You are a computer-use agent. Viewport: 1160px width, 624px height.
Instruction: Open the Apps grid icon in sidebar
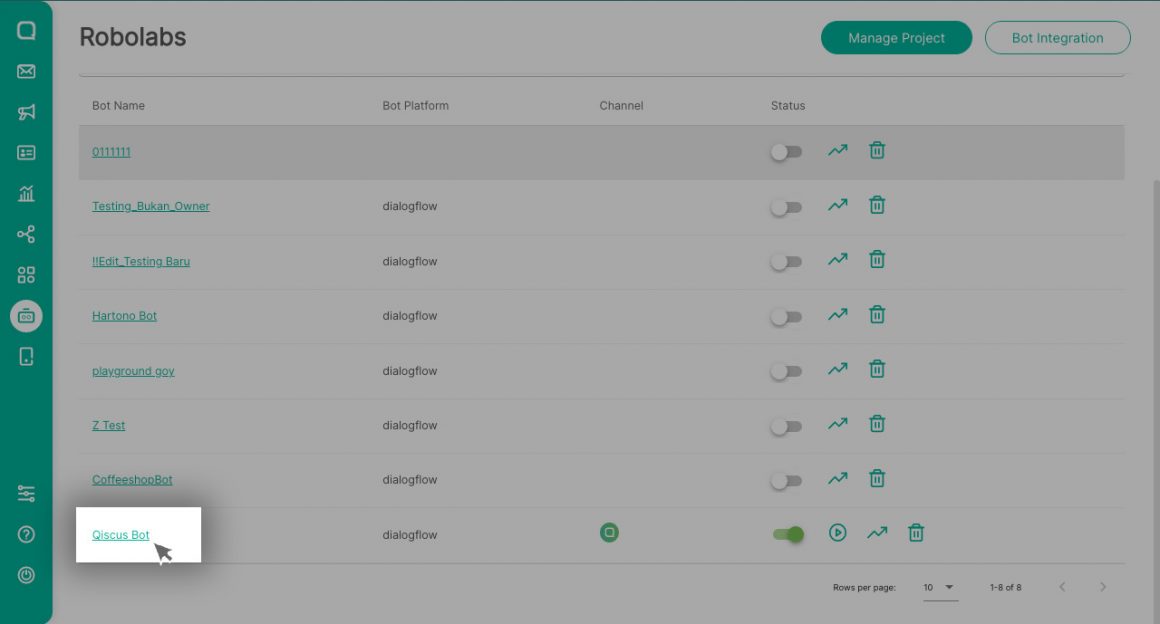coord(26,274)
